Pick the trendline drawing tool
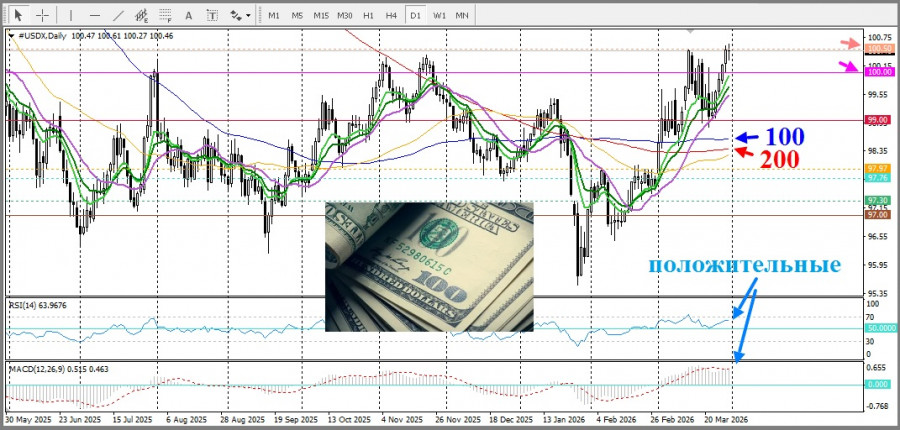This screenshot has height=430, width=900. tap(119, 15)
